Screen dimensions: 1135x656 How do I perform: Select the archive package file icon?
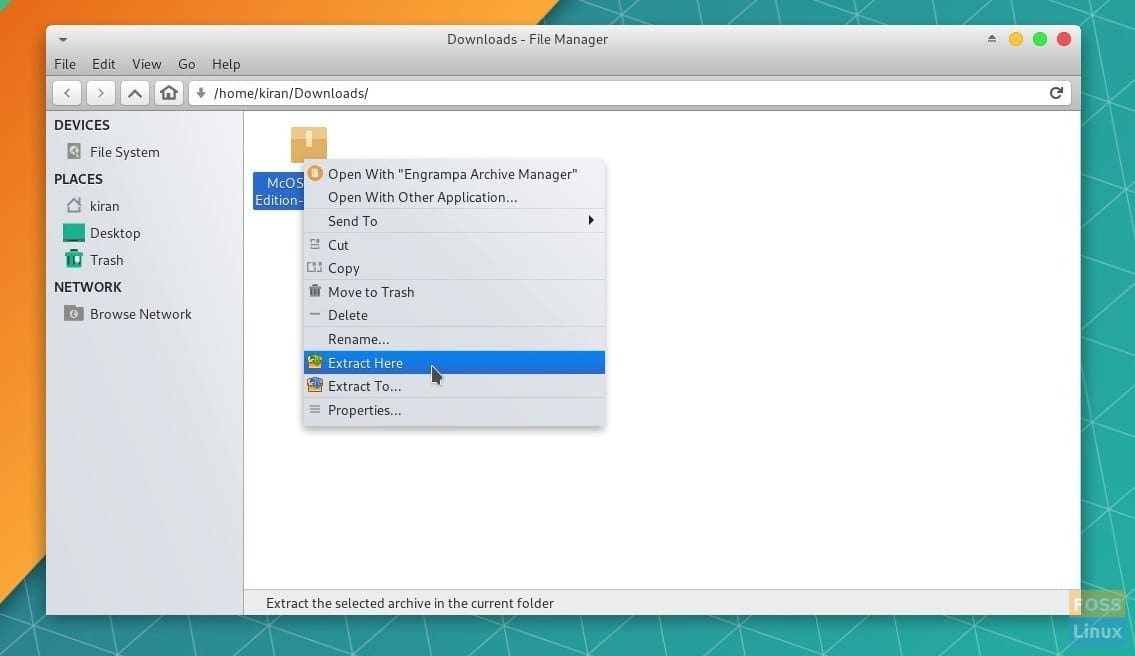pyautogui.click(x=309, y=144)
